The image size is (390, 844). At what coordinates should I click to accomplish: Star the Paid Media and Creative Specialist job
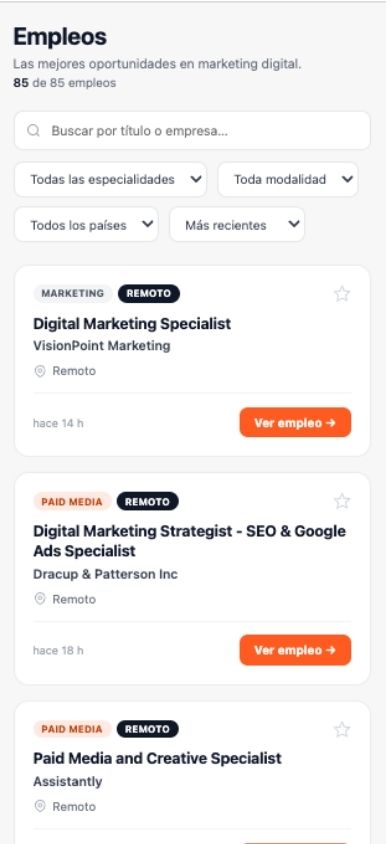342,730
